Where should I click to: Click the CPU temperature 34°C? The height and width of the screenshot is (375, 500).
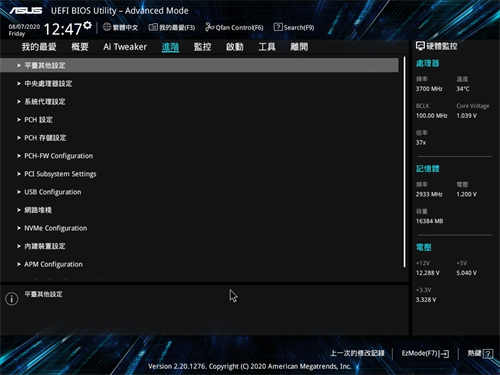tap(463, 89)
